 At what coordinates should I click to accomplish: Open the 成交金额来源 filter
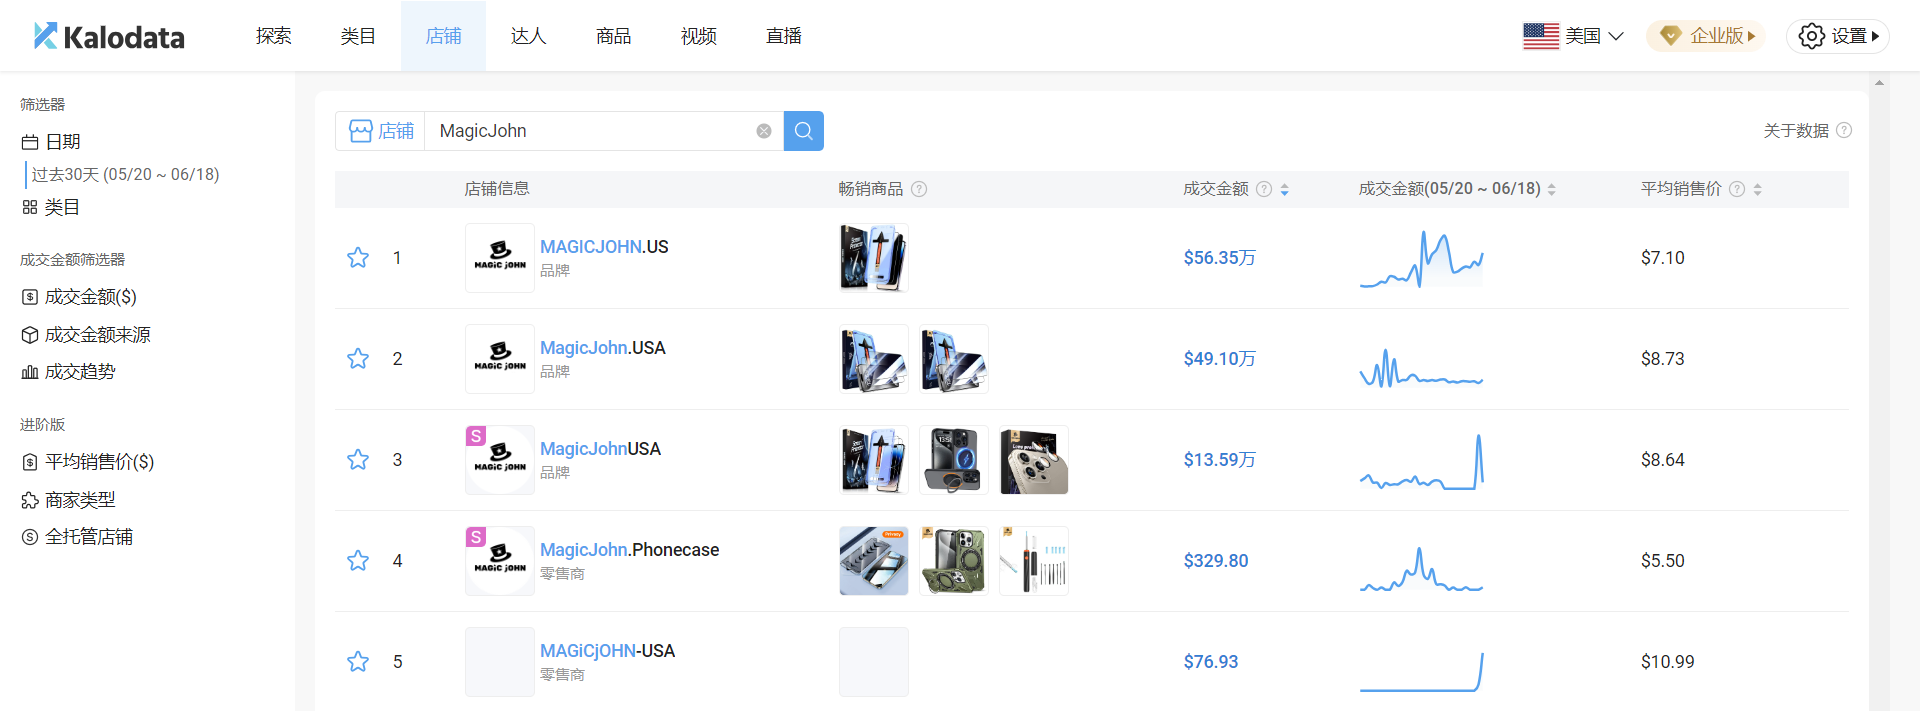(x=97, y=335)
